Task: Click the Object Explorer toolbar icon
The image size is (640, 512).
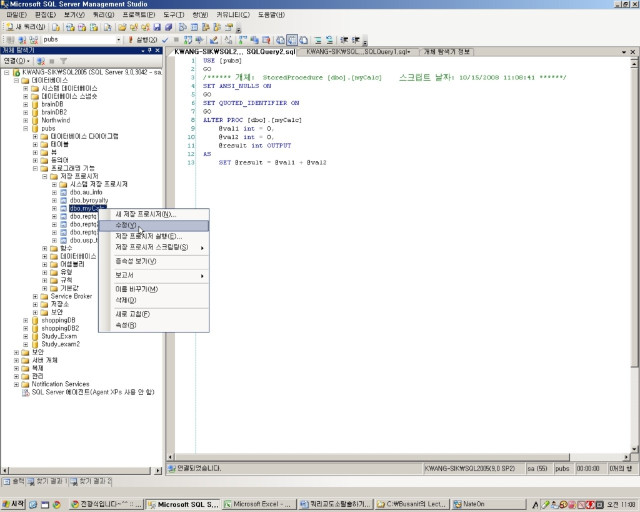Action: tap(206, 27)
